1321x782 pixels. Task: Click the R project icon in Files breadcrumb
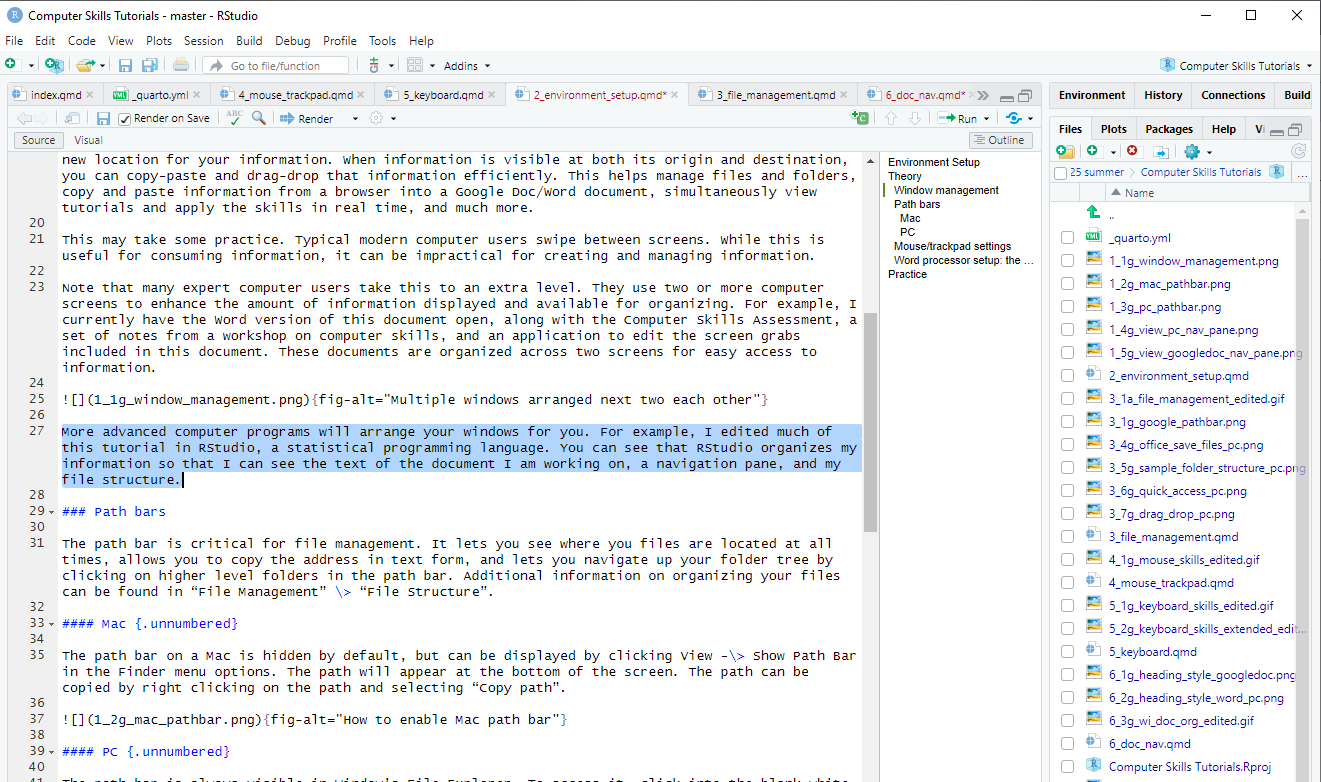pyautogui.click(x=1277, y=172)
